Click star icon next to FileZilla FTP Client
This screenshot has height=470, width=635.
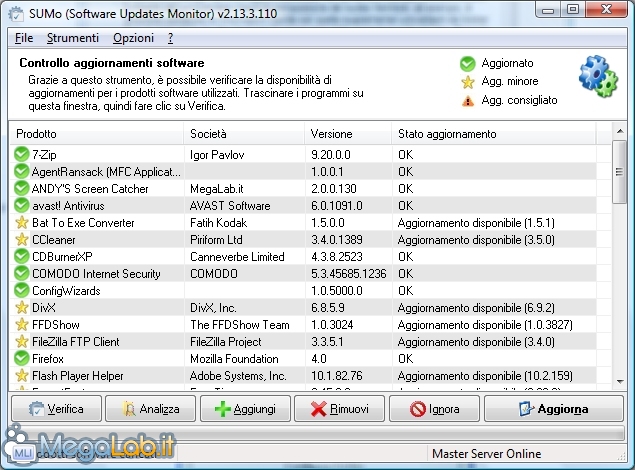[x=21, y=341]
